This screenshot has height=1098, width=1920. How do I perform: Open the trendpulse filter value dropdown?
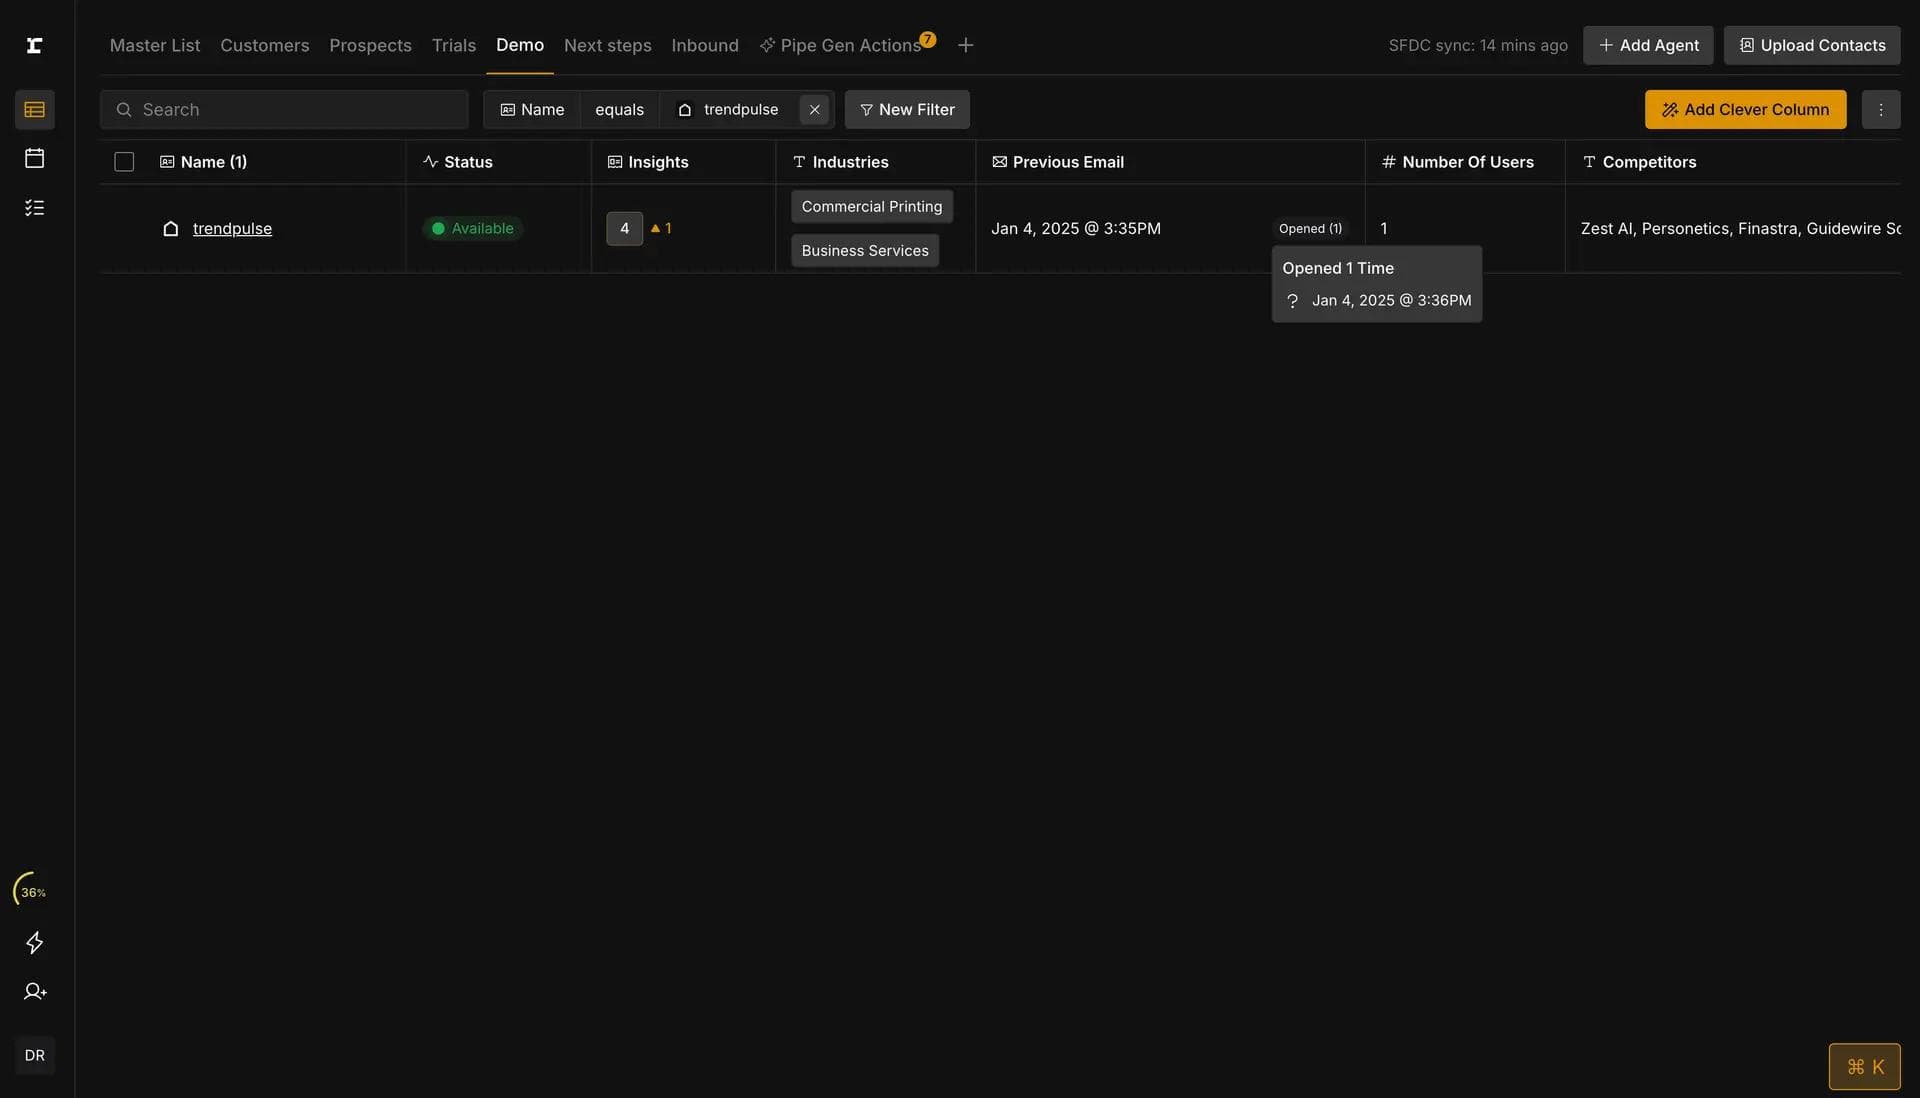(x=729, y=109)
